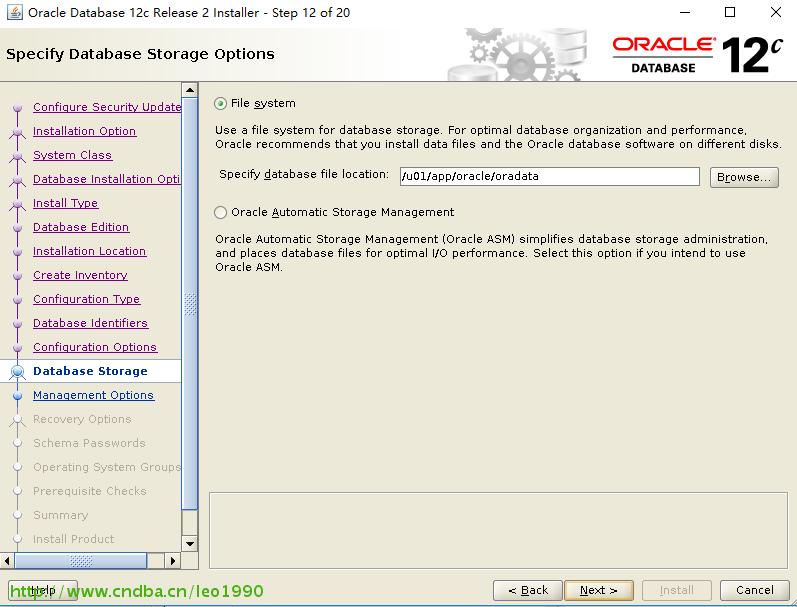
Task: Maximize the installer window
Action: point(730,12)
